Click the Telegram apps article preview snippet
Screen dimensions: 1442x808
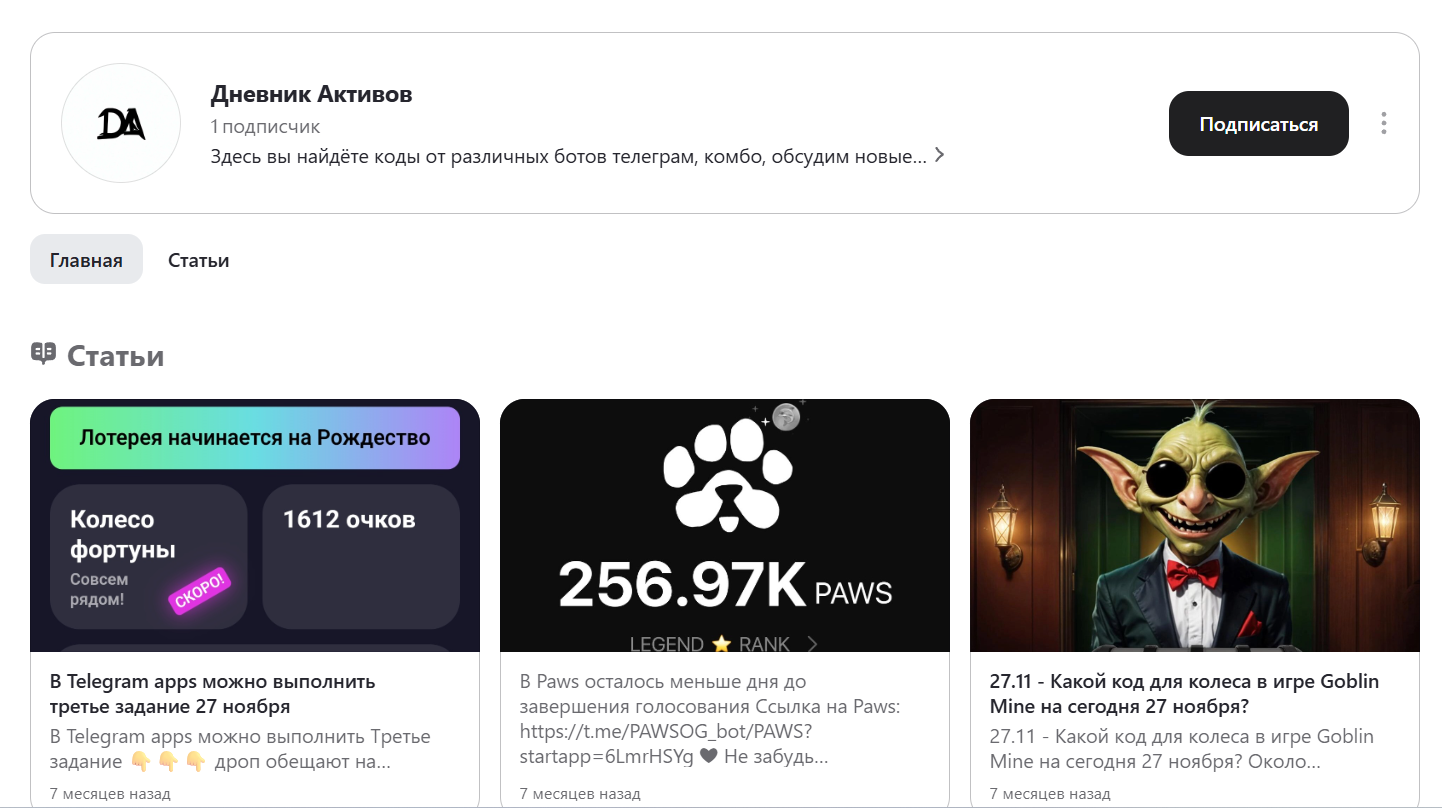coord(240,749)
